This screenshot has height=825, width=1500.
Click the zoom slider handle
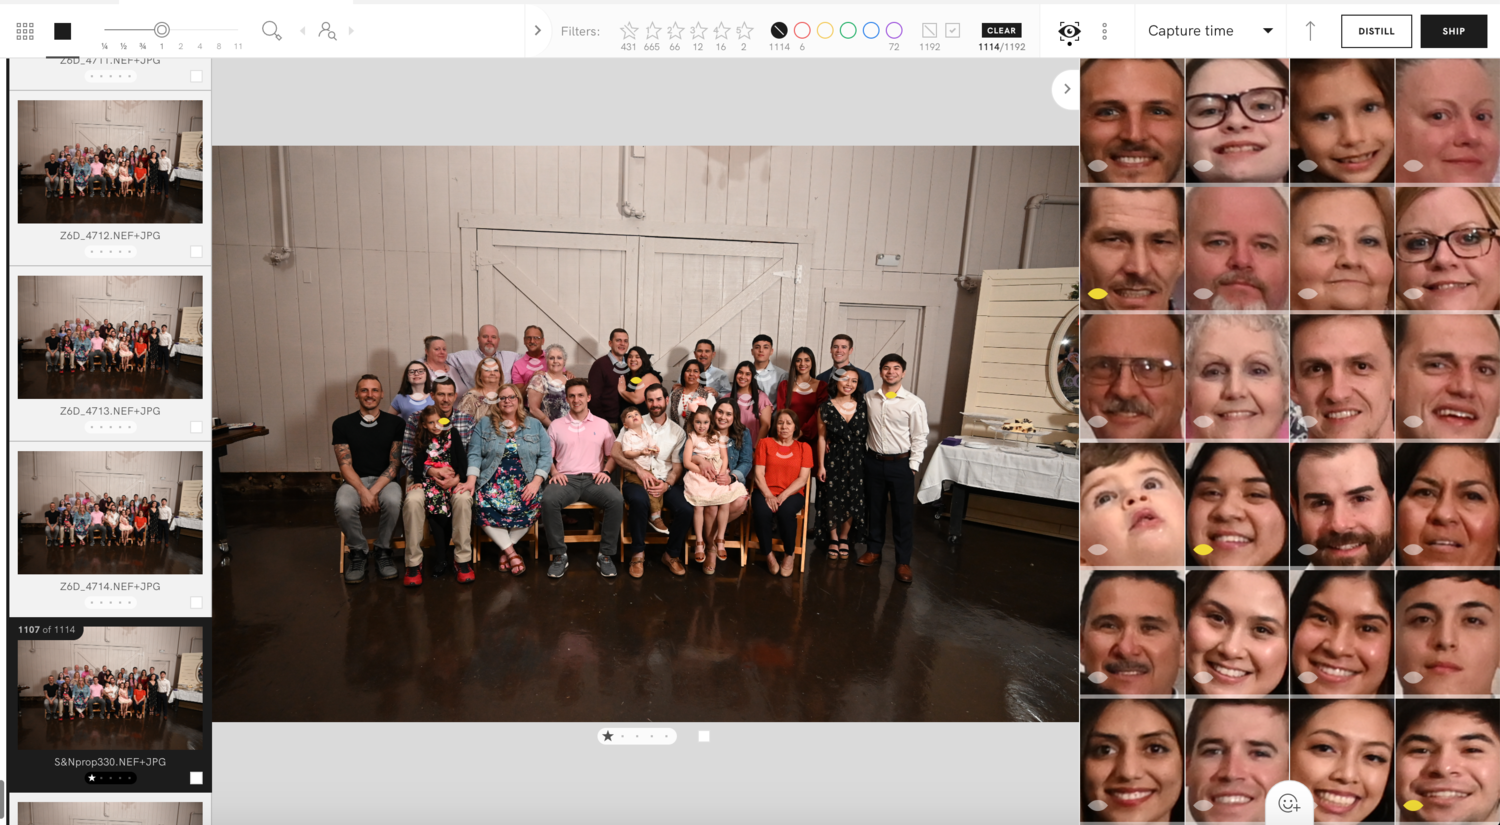click(x=161, y=30)
